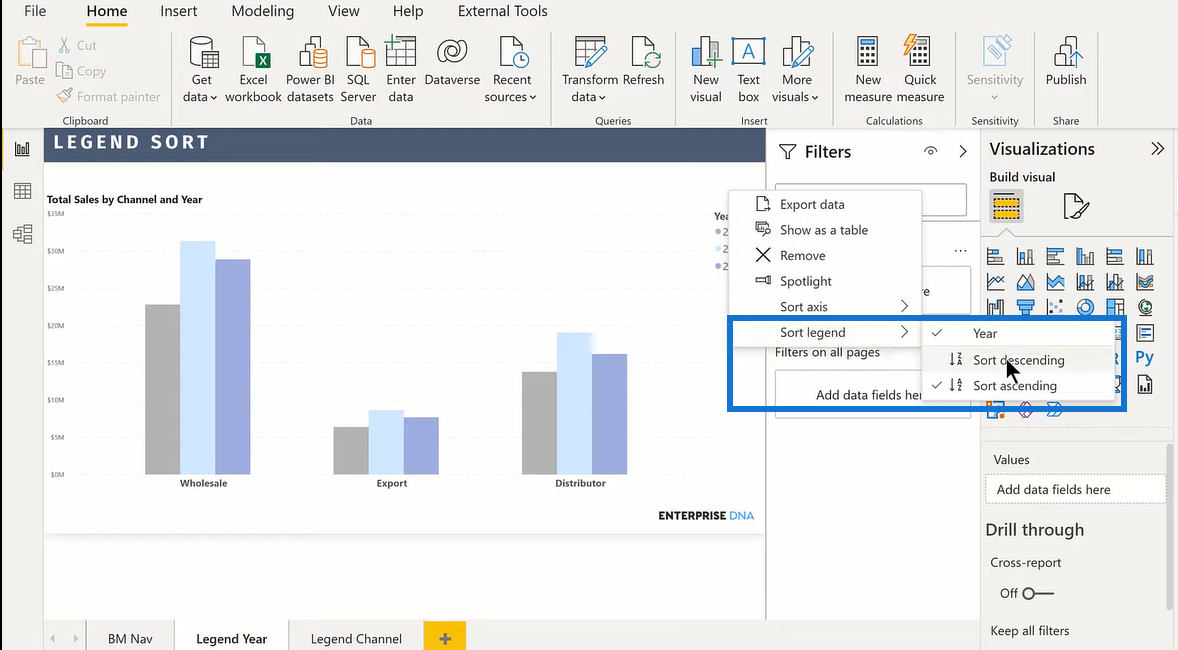Open the Legend Channel page tab
Viewport: 1178px width, 650px height.
pyautogui.click(x=356, y=638)
